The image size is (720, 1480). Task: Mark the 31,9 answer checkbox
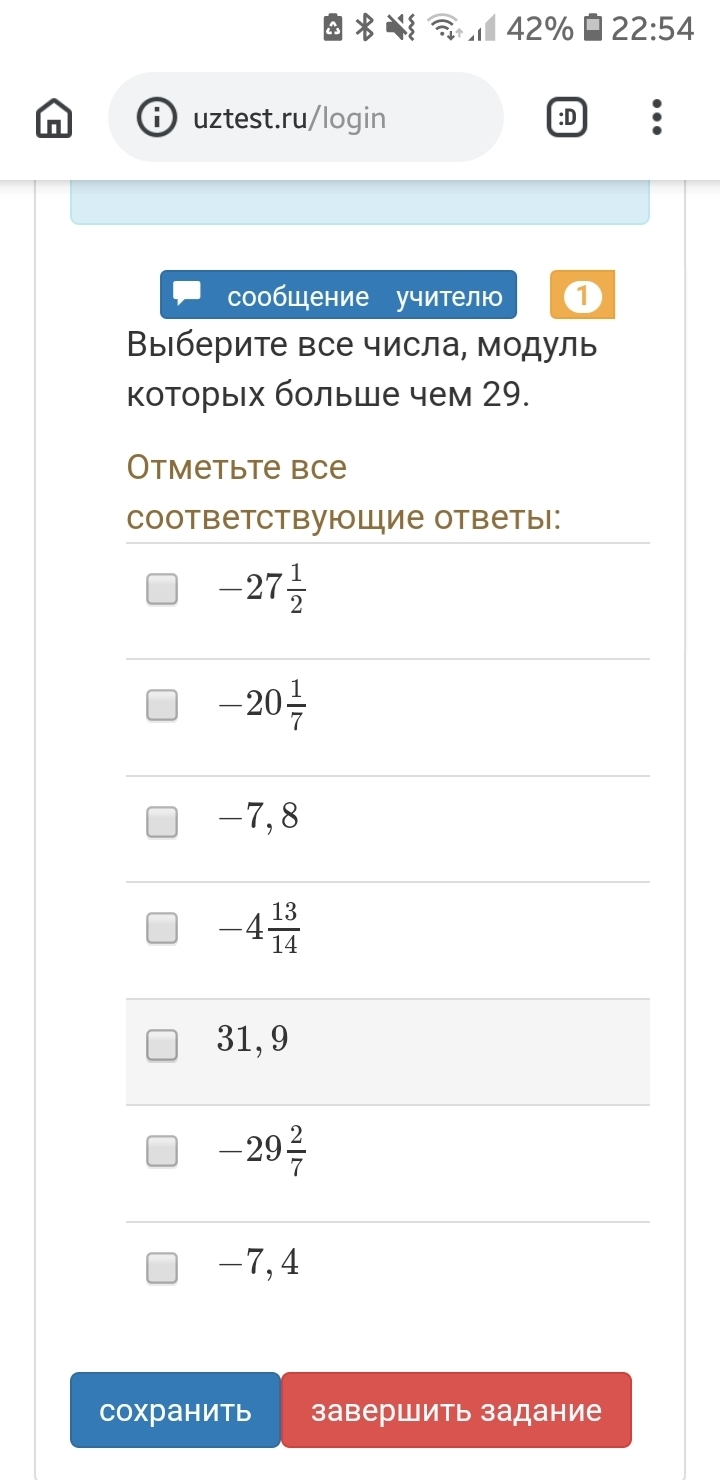tap(162, 1045)
